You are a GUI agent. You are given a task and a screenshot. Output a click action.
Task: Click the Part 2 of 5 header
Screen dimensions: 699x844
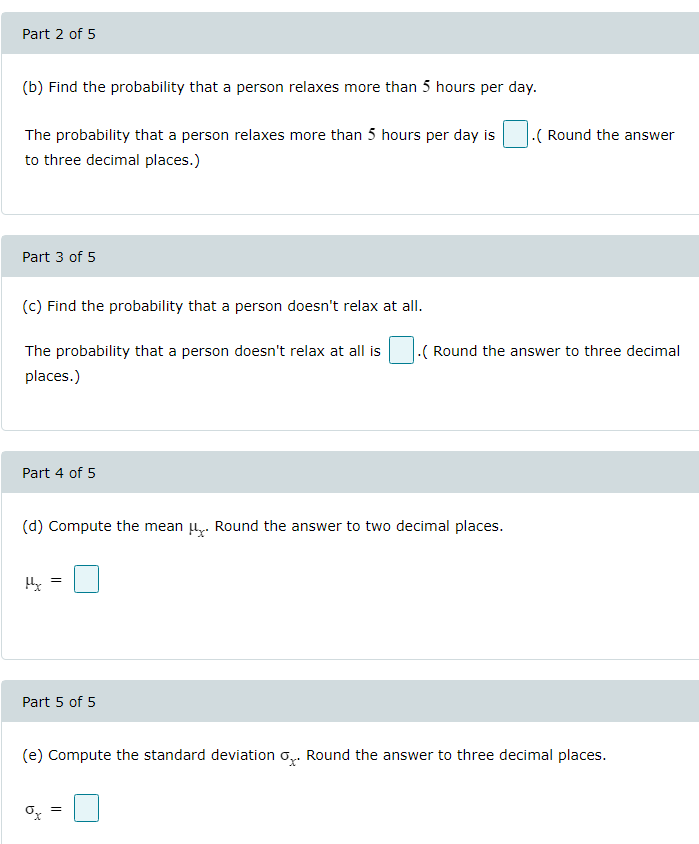[58, 33]
